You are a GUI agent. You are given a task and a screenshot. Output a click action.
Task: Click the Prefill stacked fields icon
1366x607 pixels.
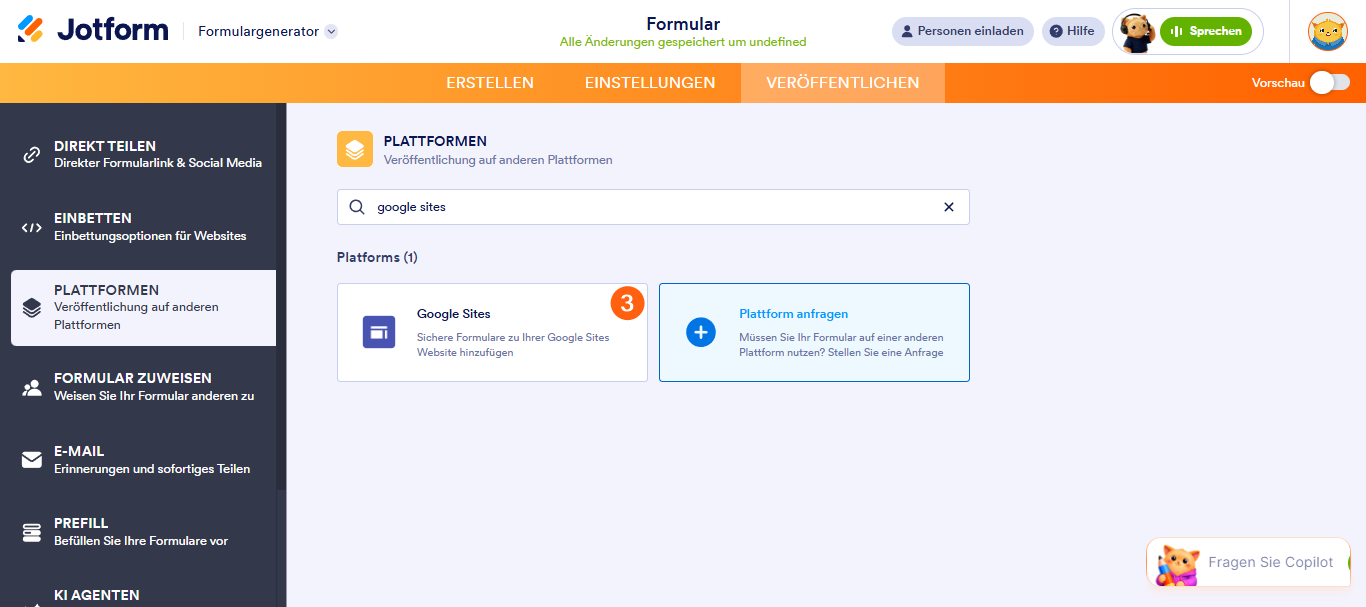[32, 533]
